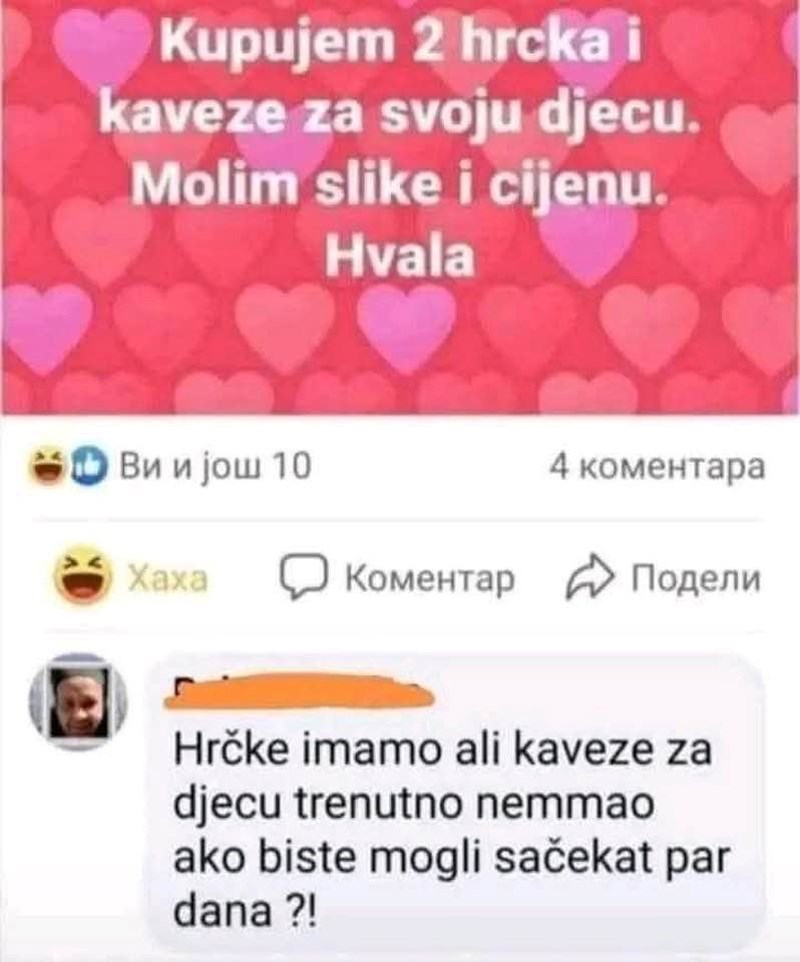
Task: Click the blue Like thumb icon beside the reaction count
Action: [x=90, y=468]
